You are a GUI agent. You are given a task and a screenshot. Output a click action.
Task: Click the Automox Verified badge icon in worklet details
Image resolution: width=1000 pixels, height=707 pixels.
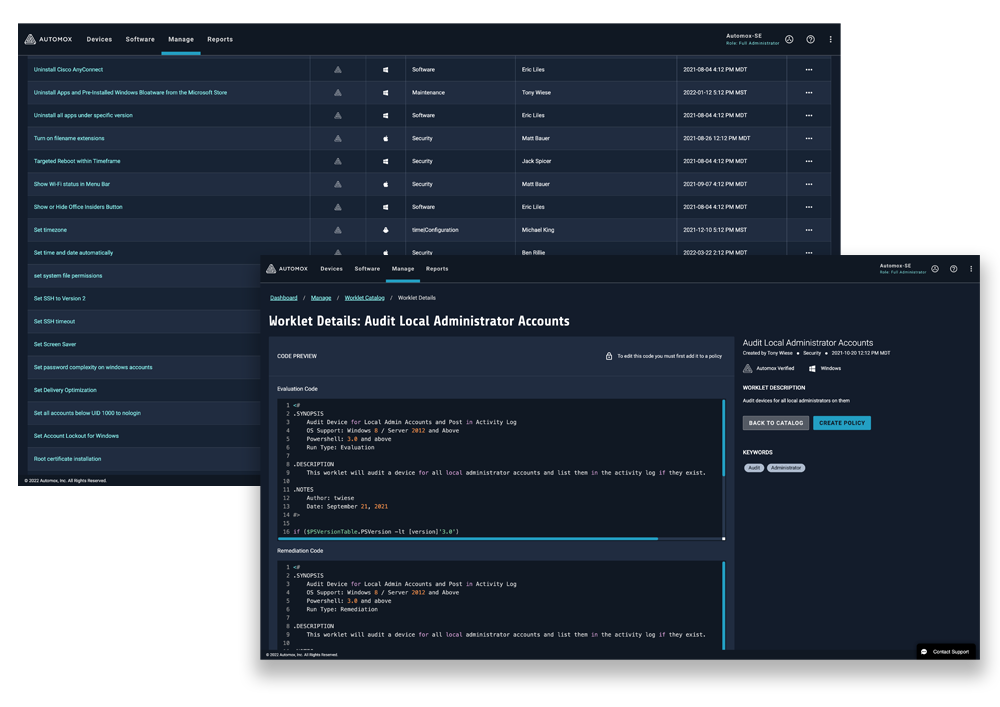click(x=747, y=368)
